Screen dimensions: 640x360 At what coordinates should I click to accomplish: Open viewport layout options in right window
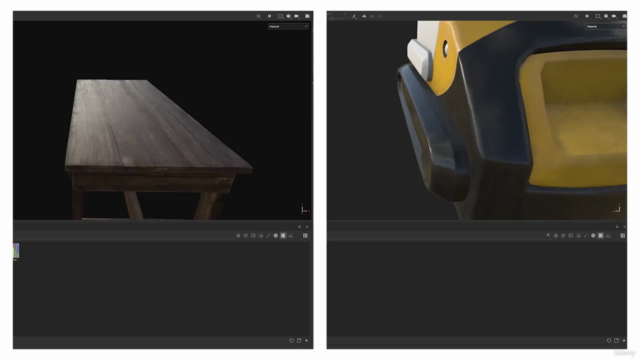click(x=598, y=16)
